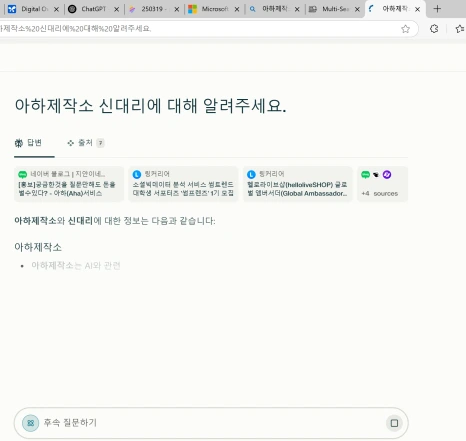Open the 네이버 블로그 source card

[x=69, y=184]
